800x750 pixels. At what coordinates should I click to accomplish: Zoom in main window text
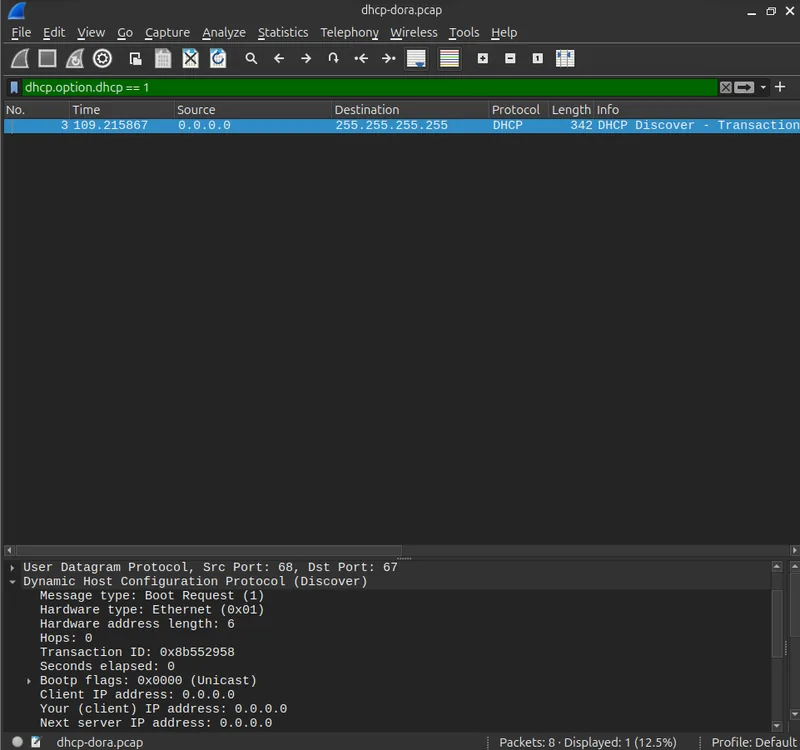(x=483, y=59)
